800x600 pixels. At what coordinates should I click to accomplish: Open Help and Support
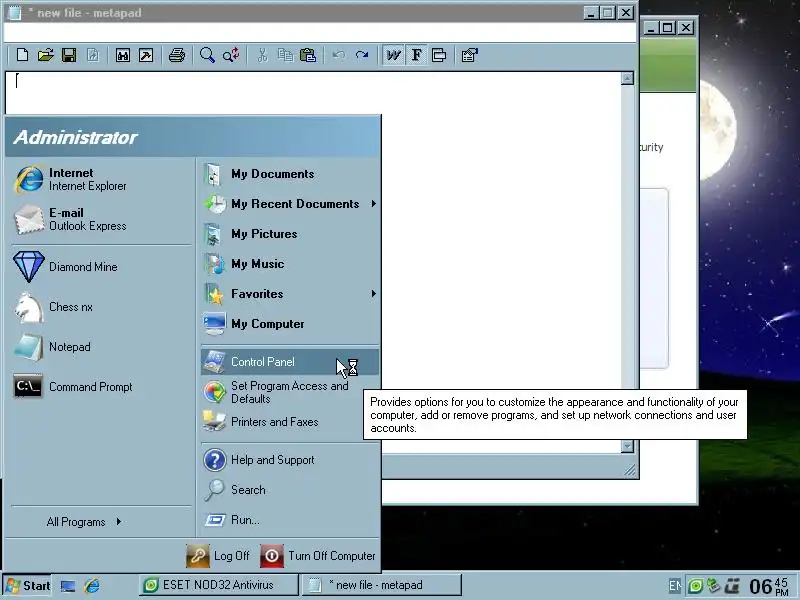[290, 460]
